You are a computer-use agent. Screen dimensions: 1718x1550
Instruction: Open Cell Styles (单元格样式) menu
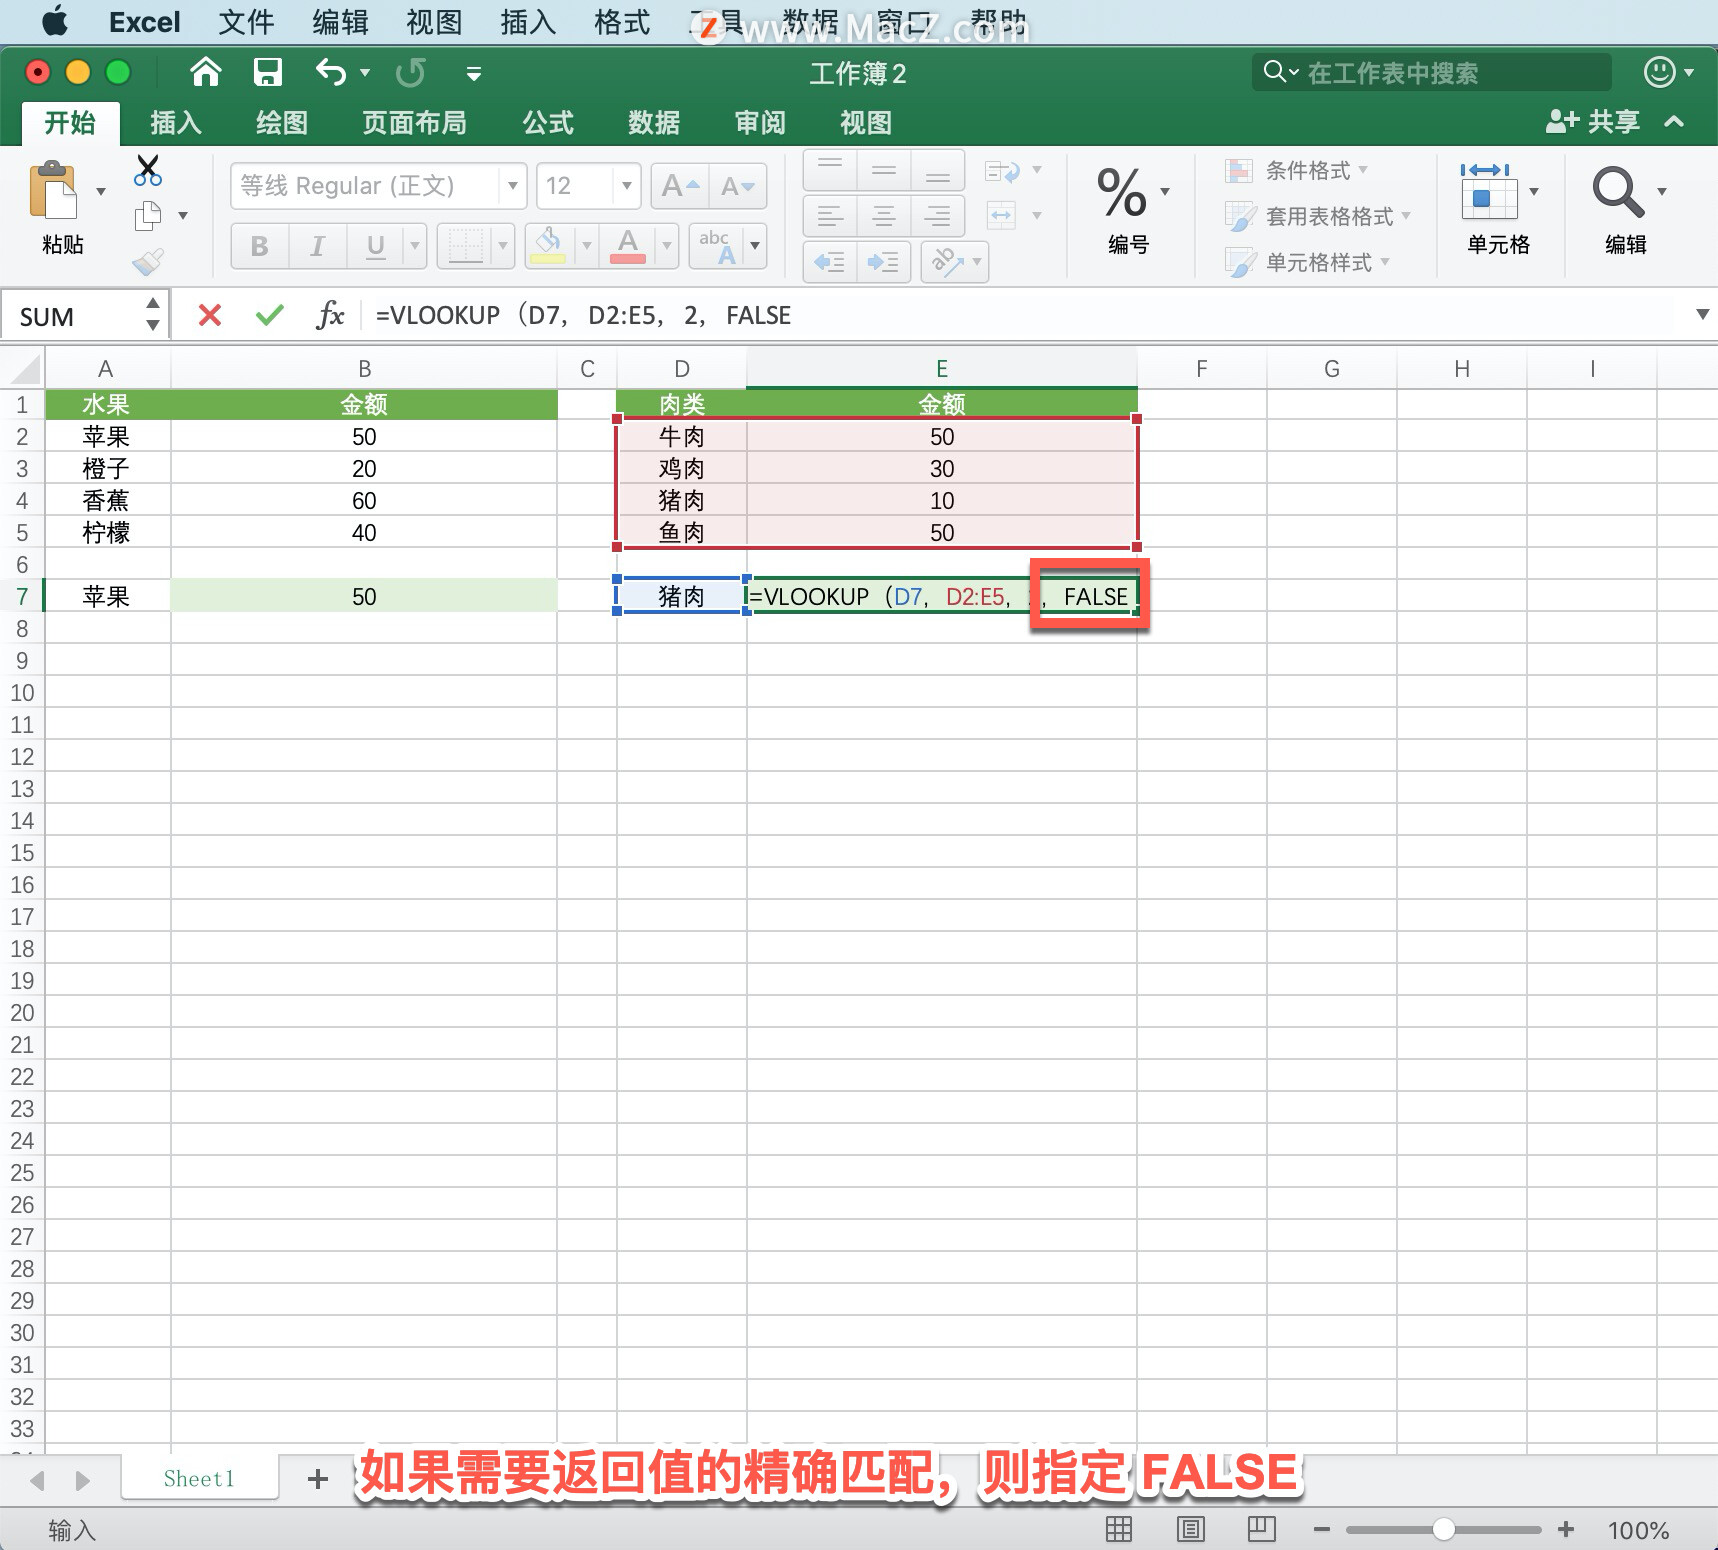tap(1308, 262)
